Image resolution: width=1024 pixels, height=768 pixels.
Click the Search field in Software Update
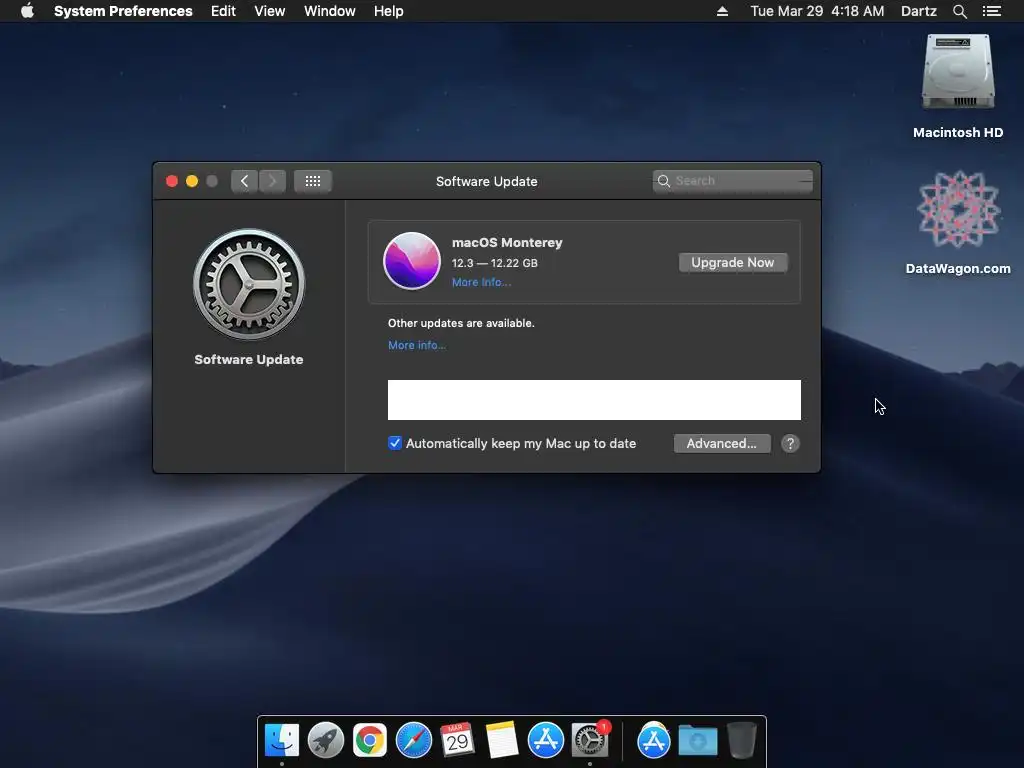click(x=732, y=181)
